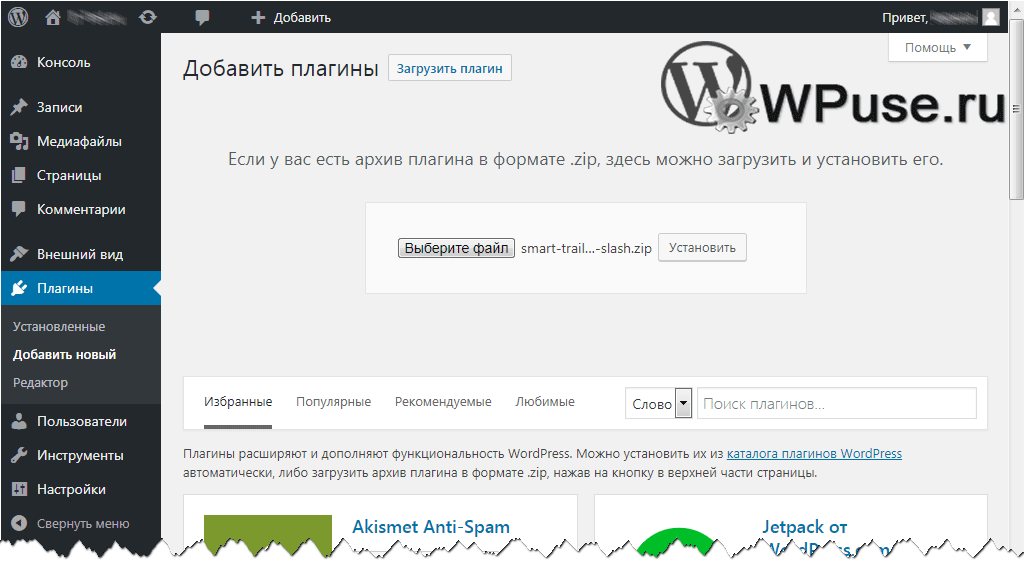Open site home icon in admin bar
This screenshot has width=1024, height=561.
[53, 17]
